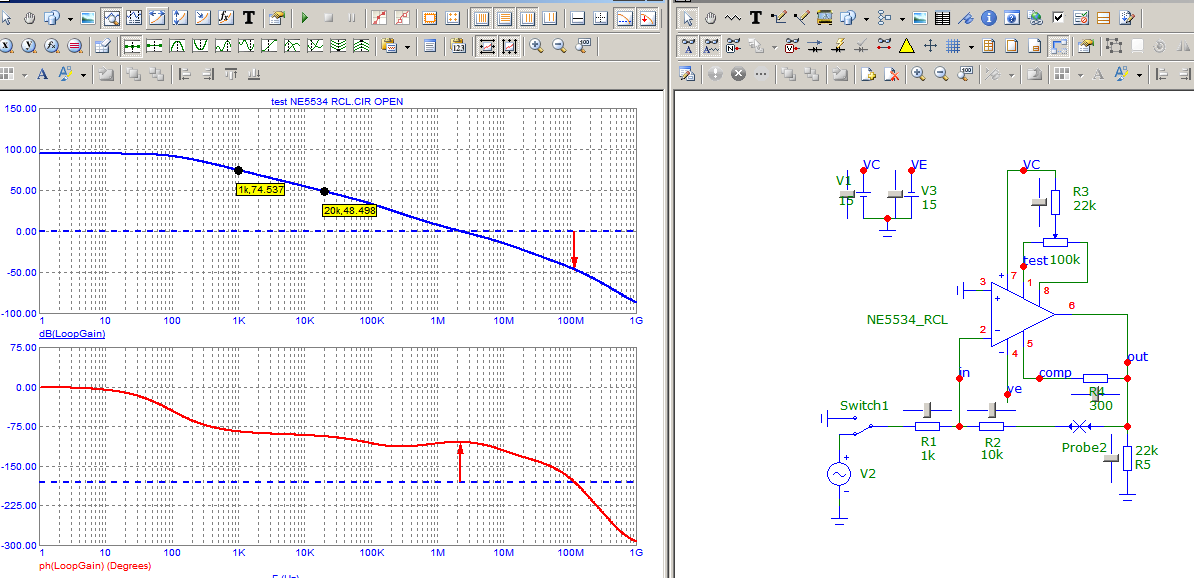Screen dimensions: 1194x578
Task: Click R3 22k slider thumb
Action: [1039, 202]
